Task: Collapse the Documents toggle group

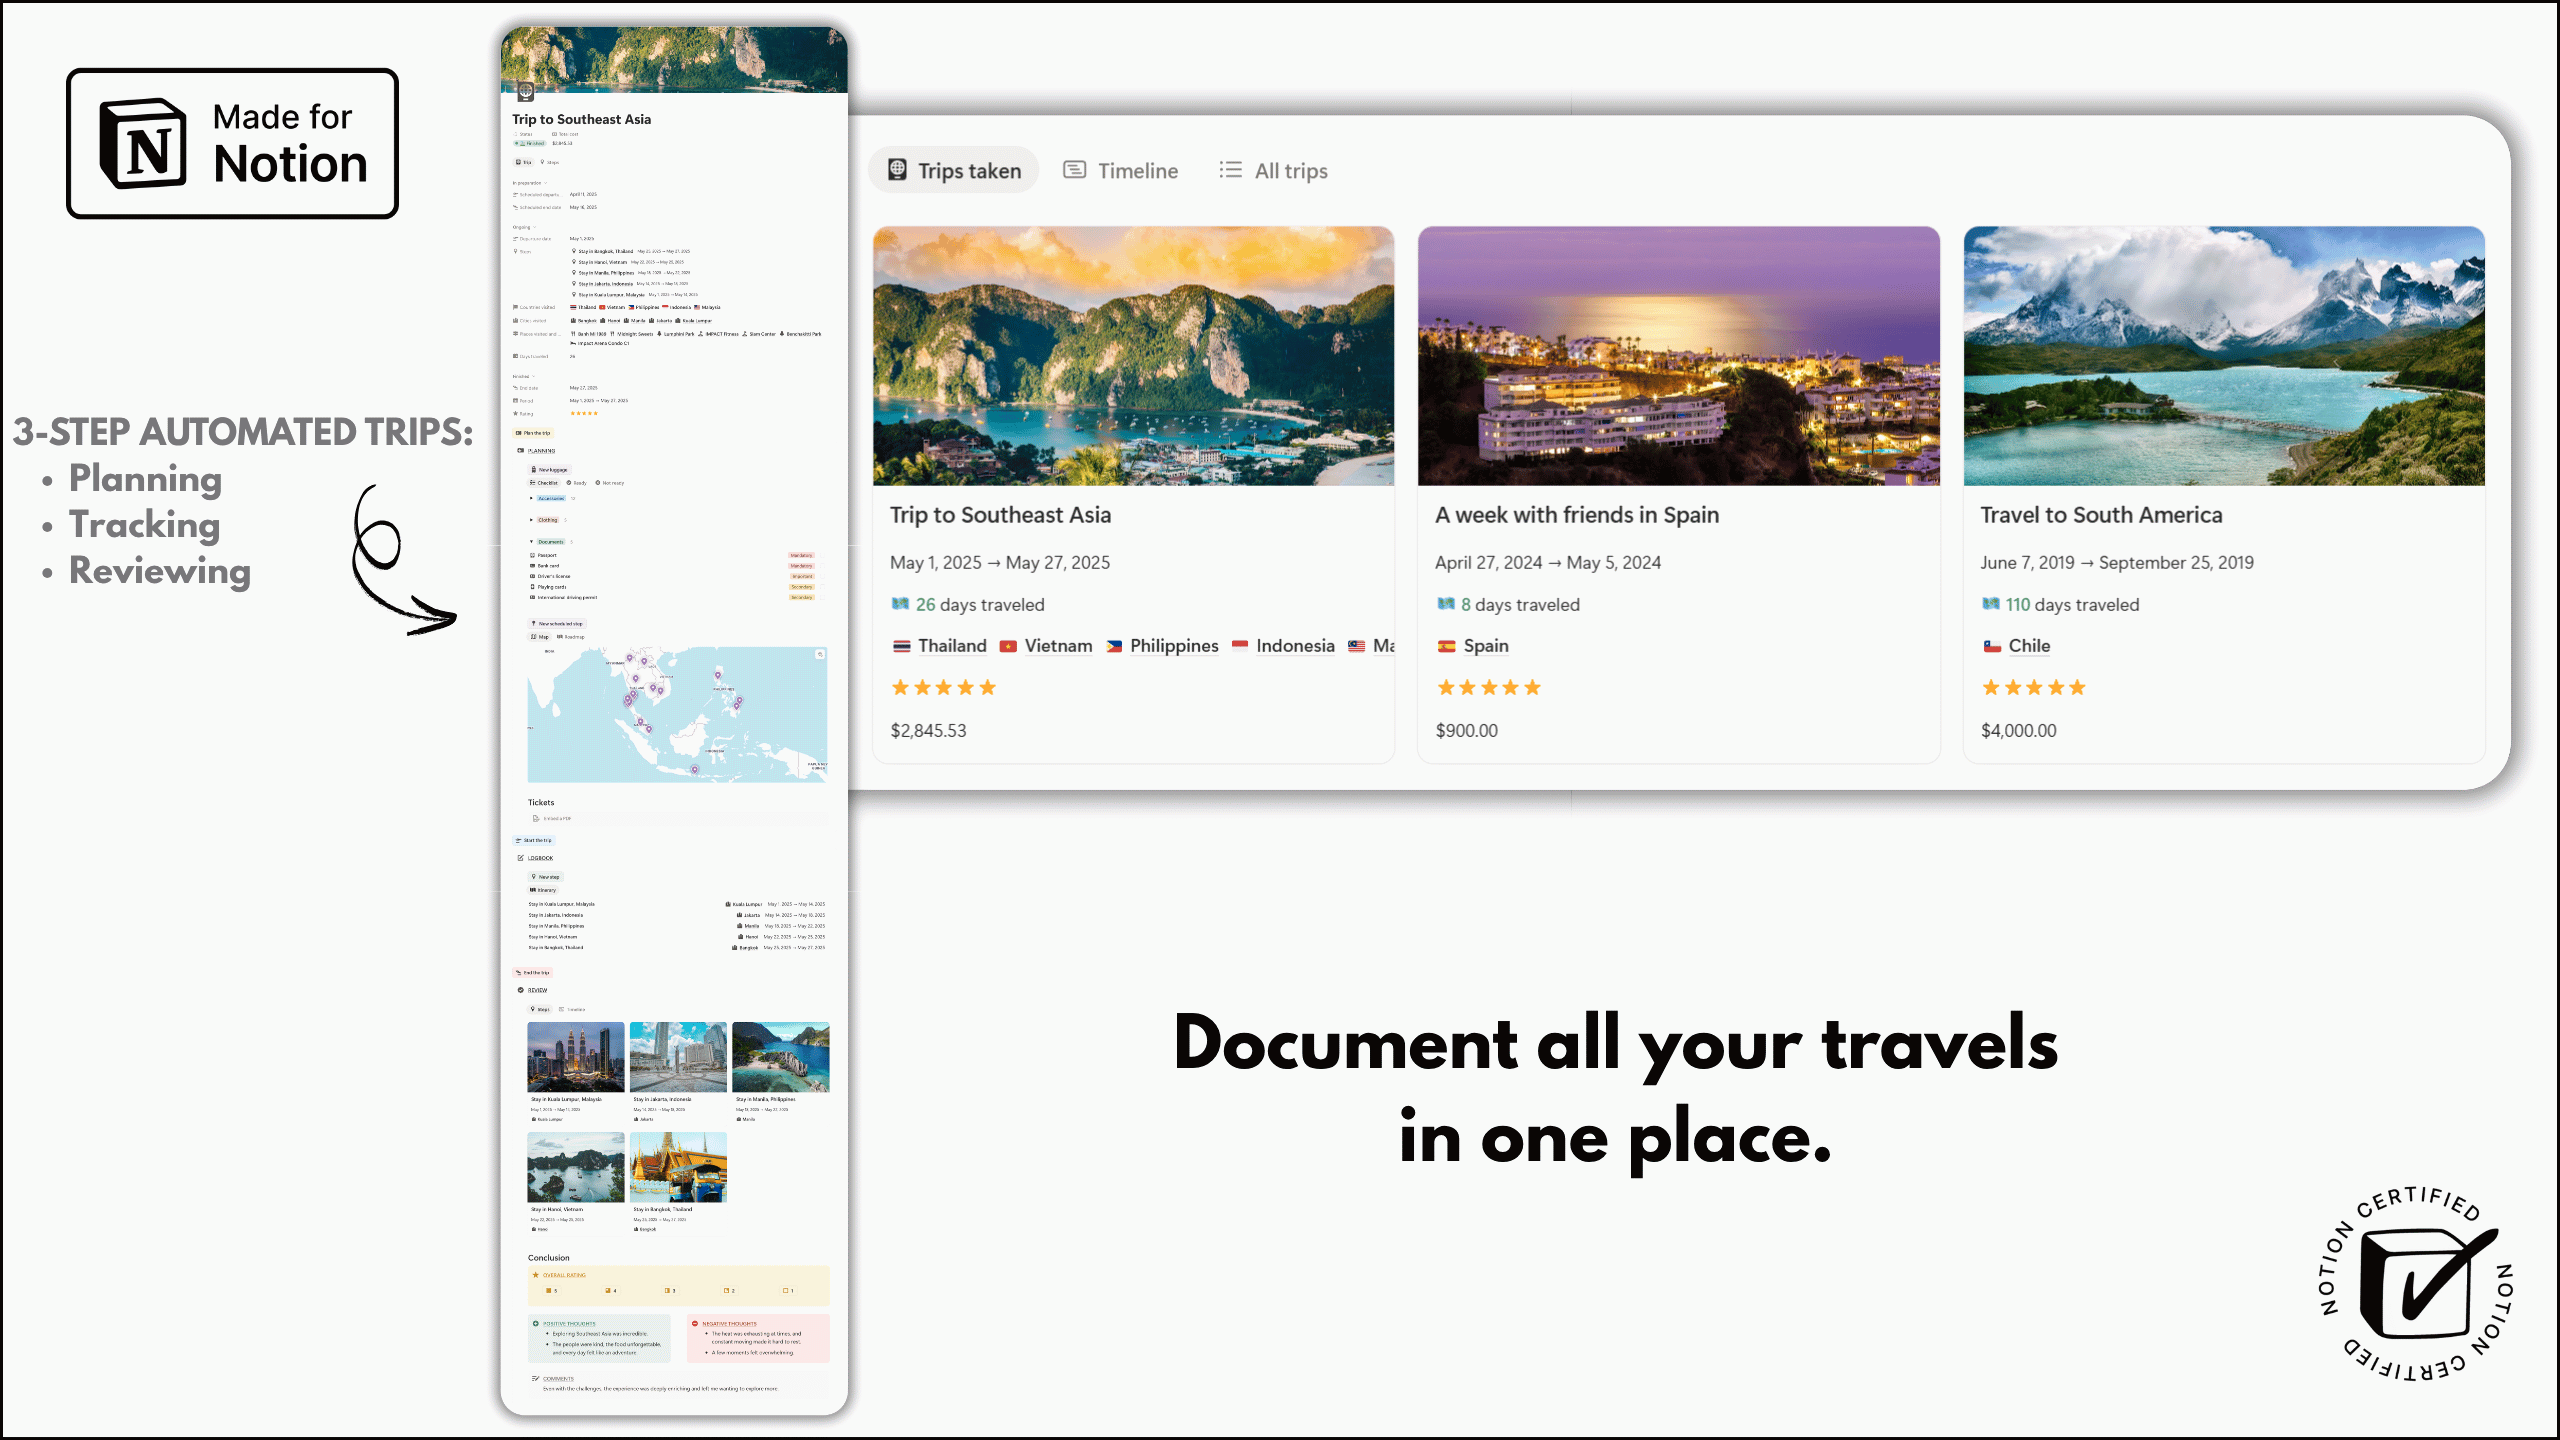Action: coord(531,542)
